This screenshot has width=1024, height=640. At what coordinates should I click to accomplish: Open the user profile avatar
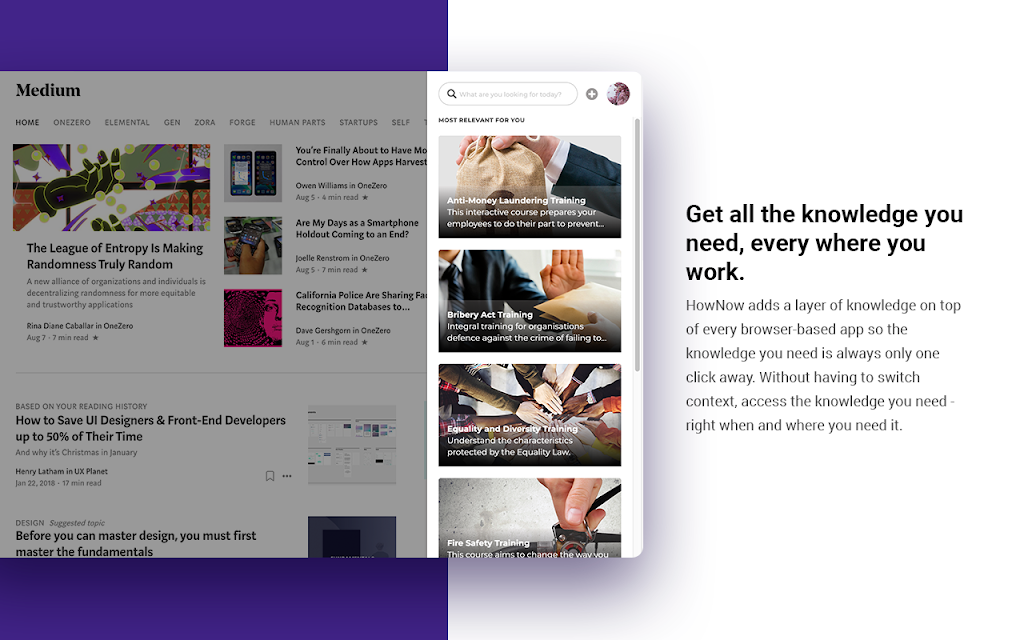[x=618, y=94]
